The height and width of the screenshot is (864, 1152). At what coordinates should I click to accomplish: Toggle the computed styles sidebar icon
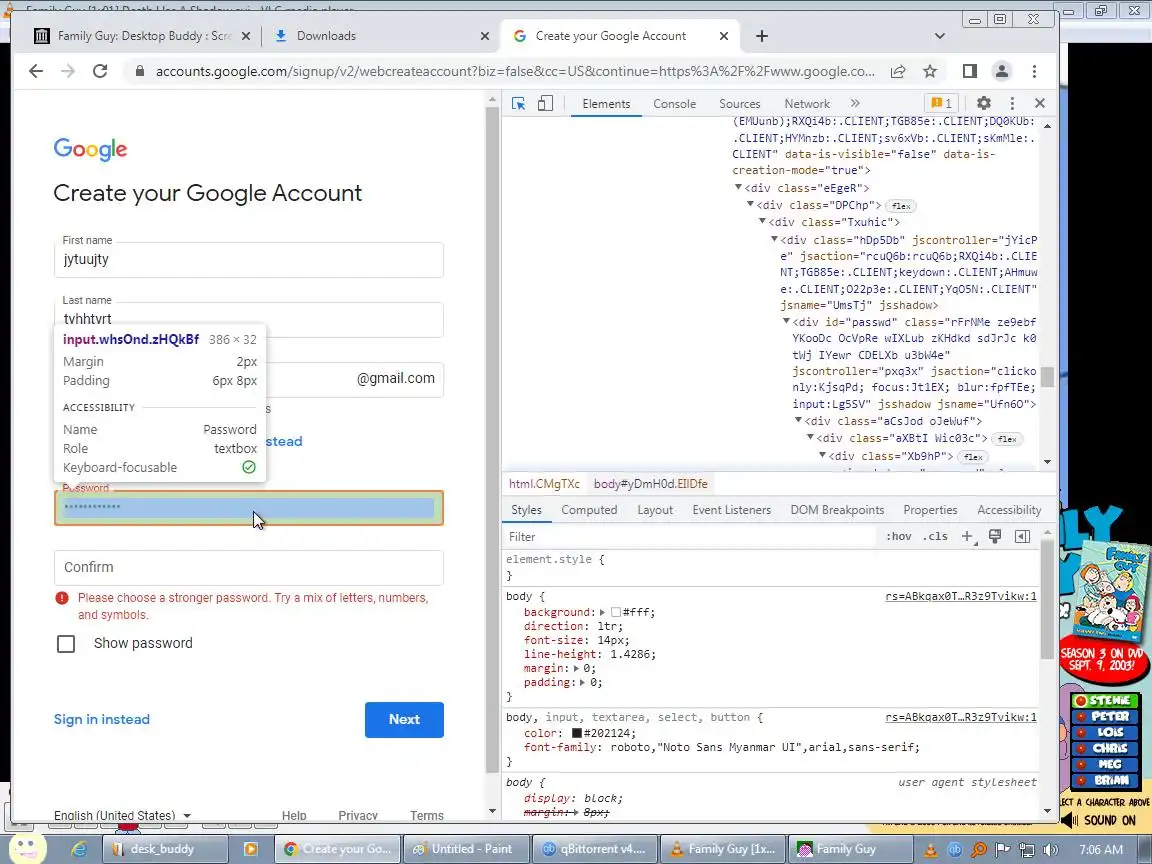click(x=1022, y=537)
